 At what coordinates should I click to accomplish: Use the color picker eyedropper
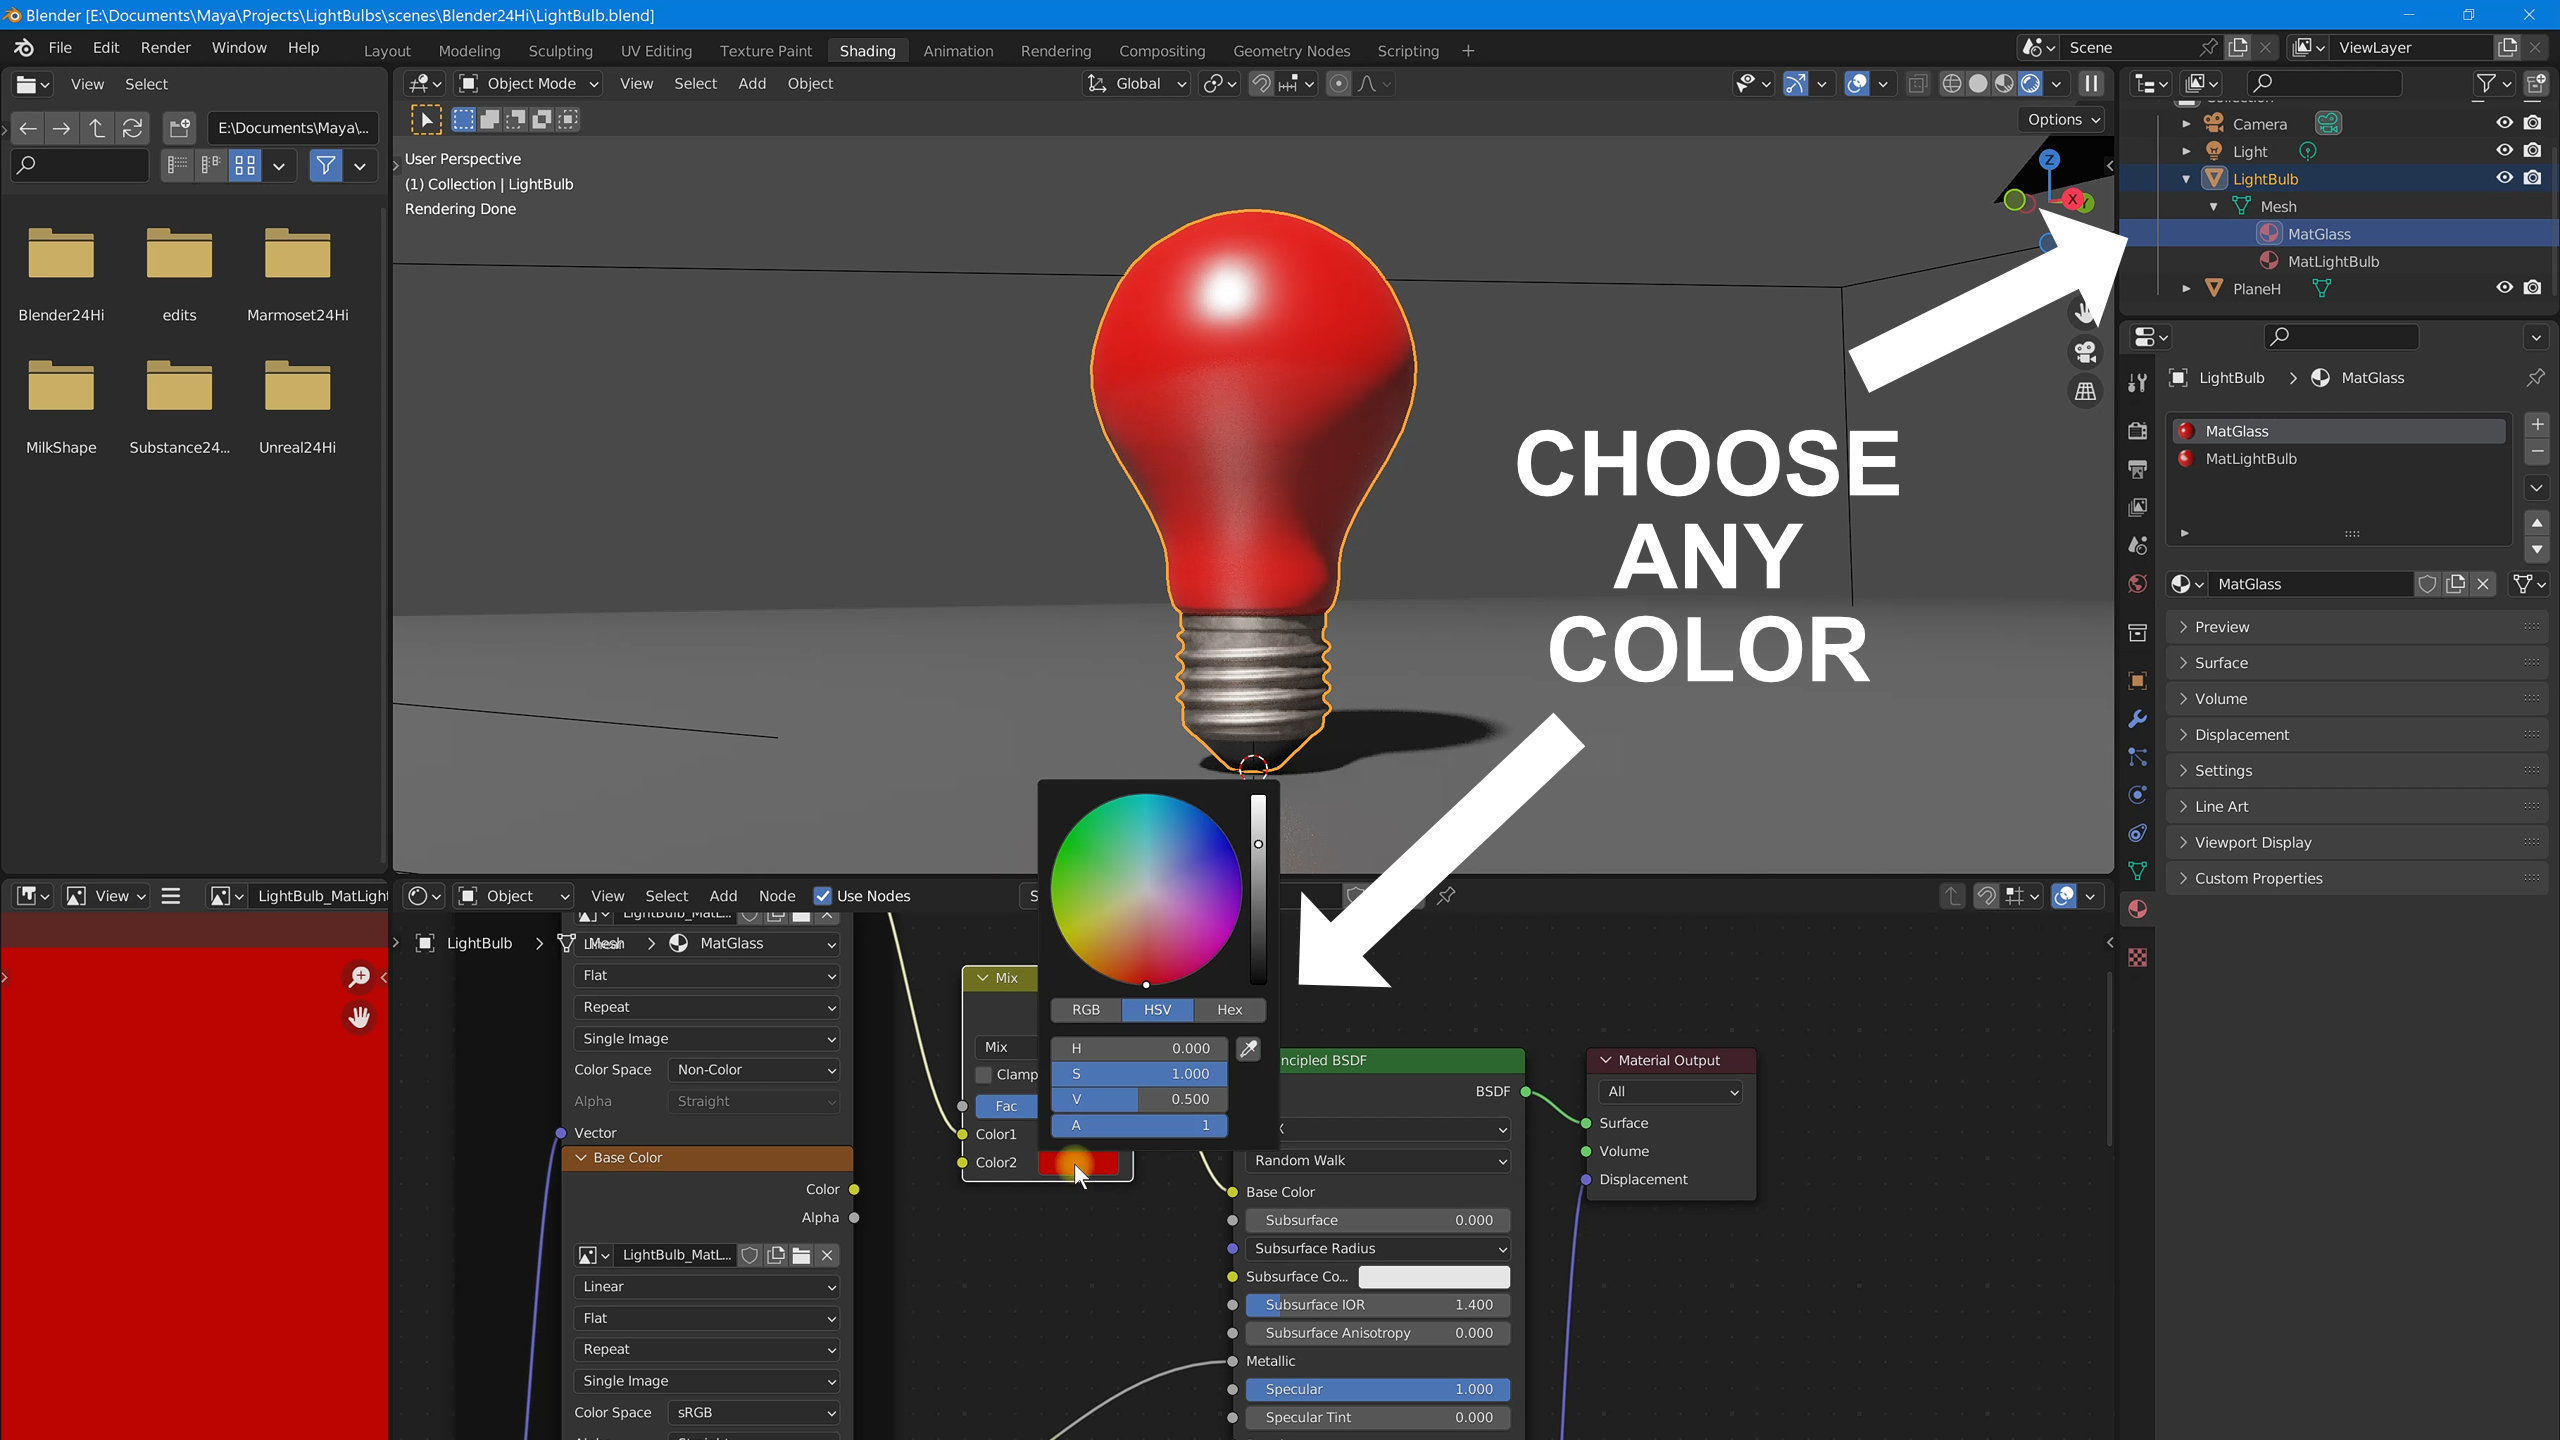(1248, 1048)
